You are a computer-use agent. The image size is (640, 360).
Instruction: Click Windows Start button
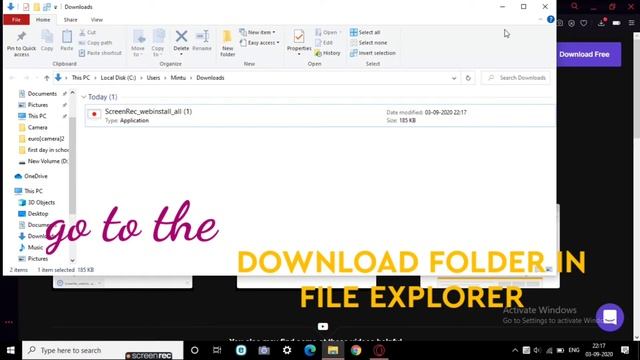pyautogui.click(x=11, y=350)
